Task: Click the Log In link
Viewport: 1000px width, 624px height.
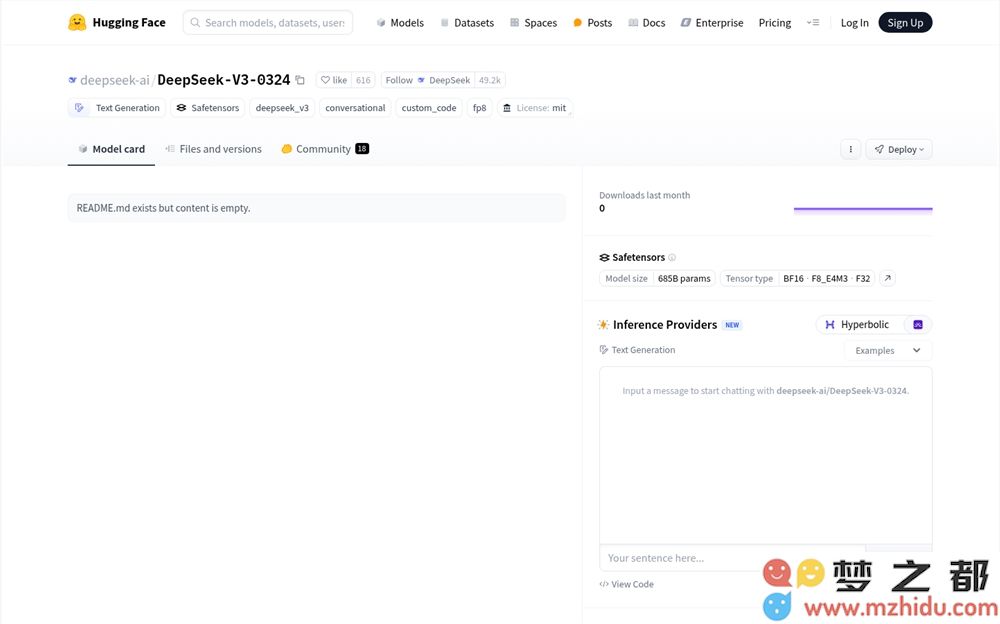Action: (854, 22)
